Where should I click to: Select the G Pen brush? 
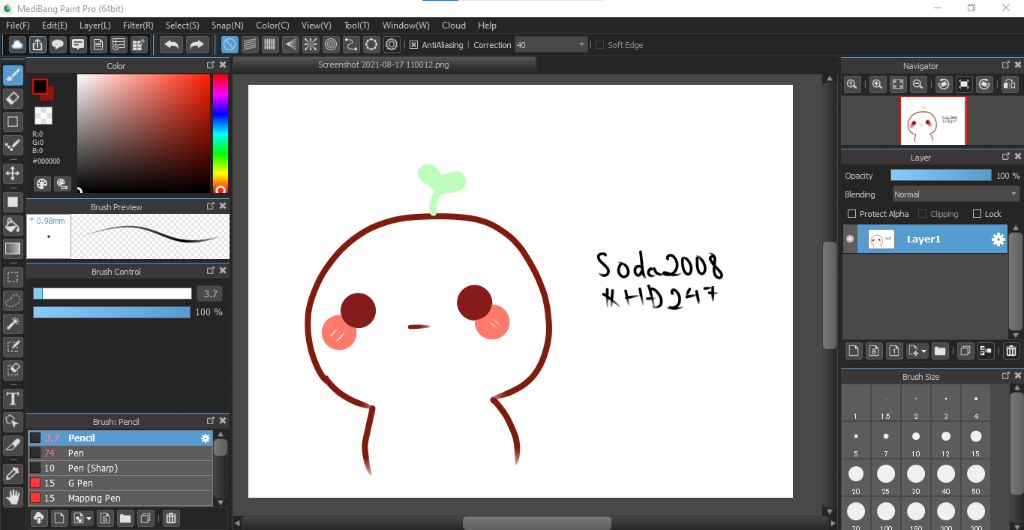[x=120, y=484]
